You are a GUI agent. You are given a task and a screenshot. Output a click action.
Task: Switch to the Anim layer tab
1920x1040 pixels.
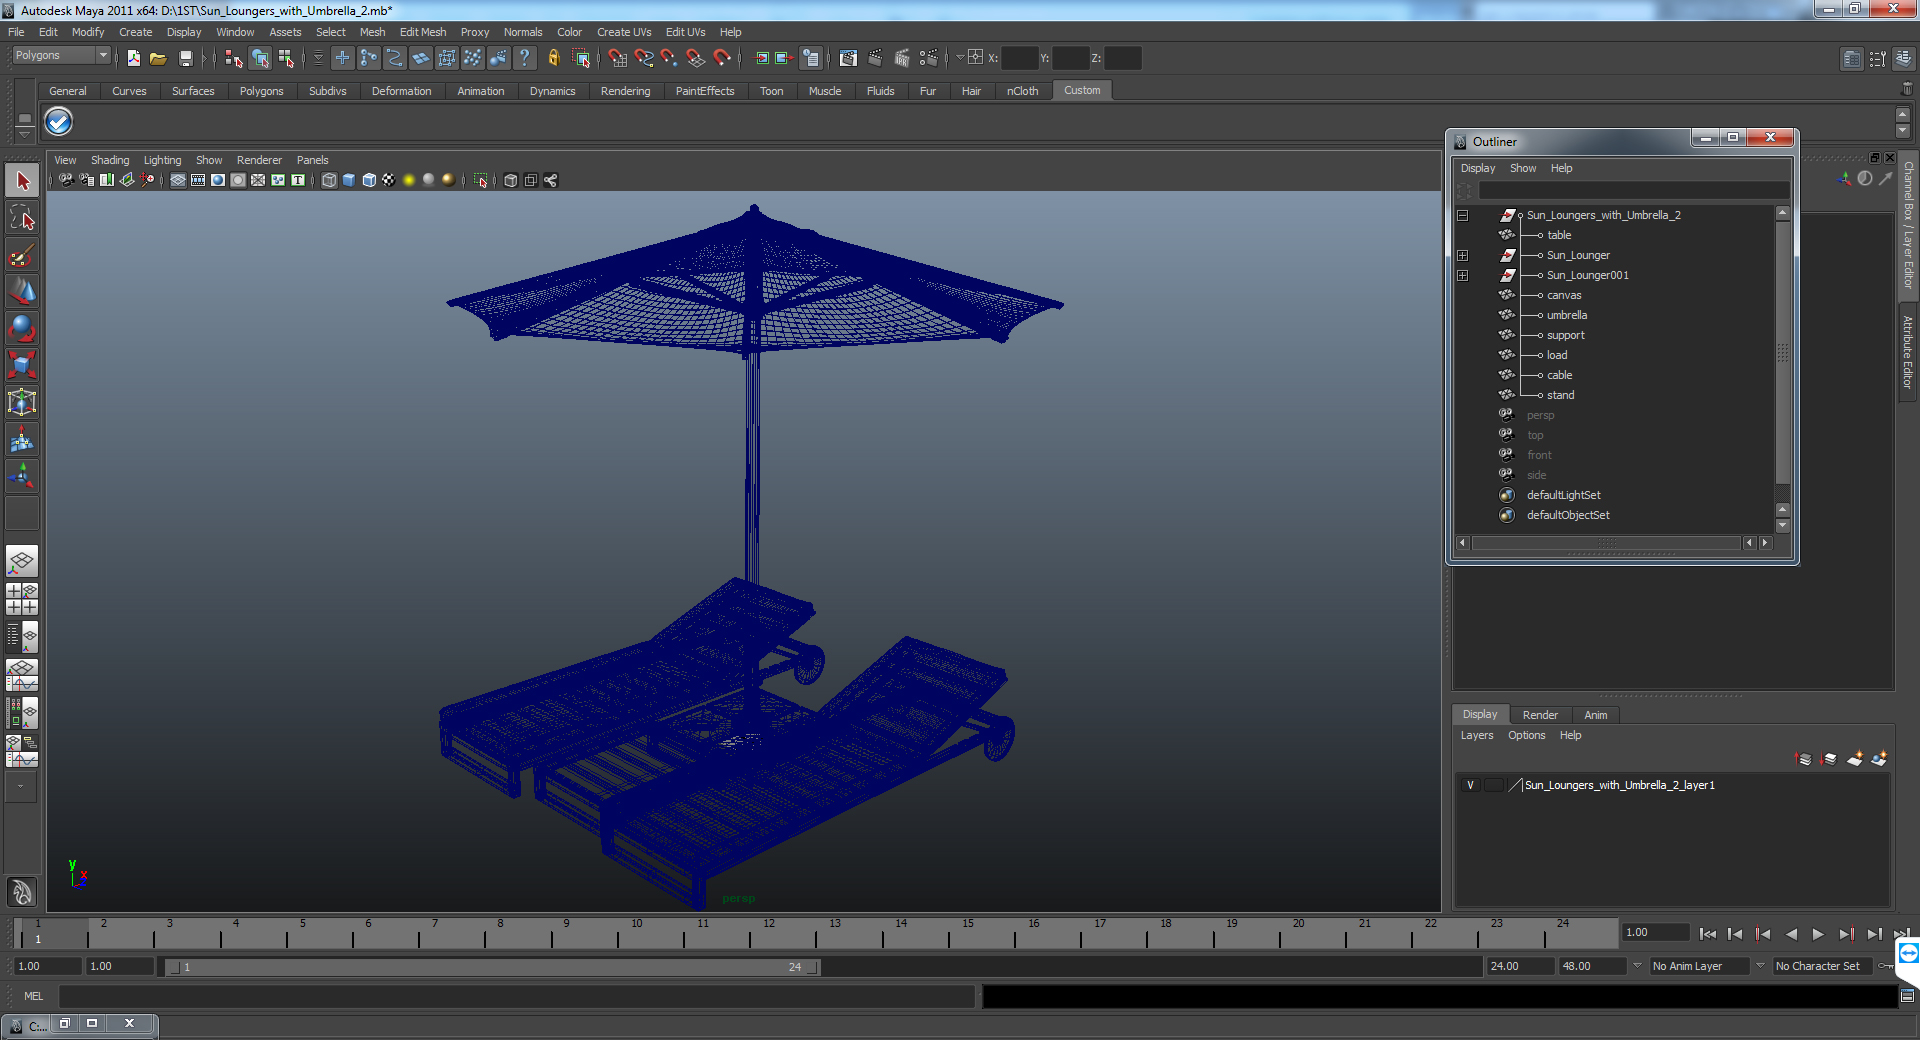[x=1596, y=715]
